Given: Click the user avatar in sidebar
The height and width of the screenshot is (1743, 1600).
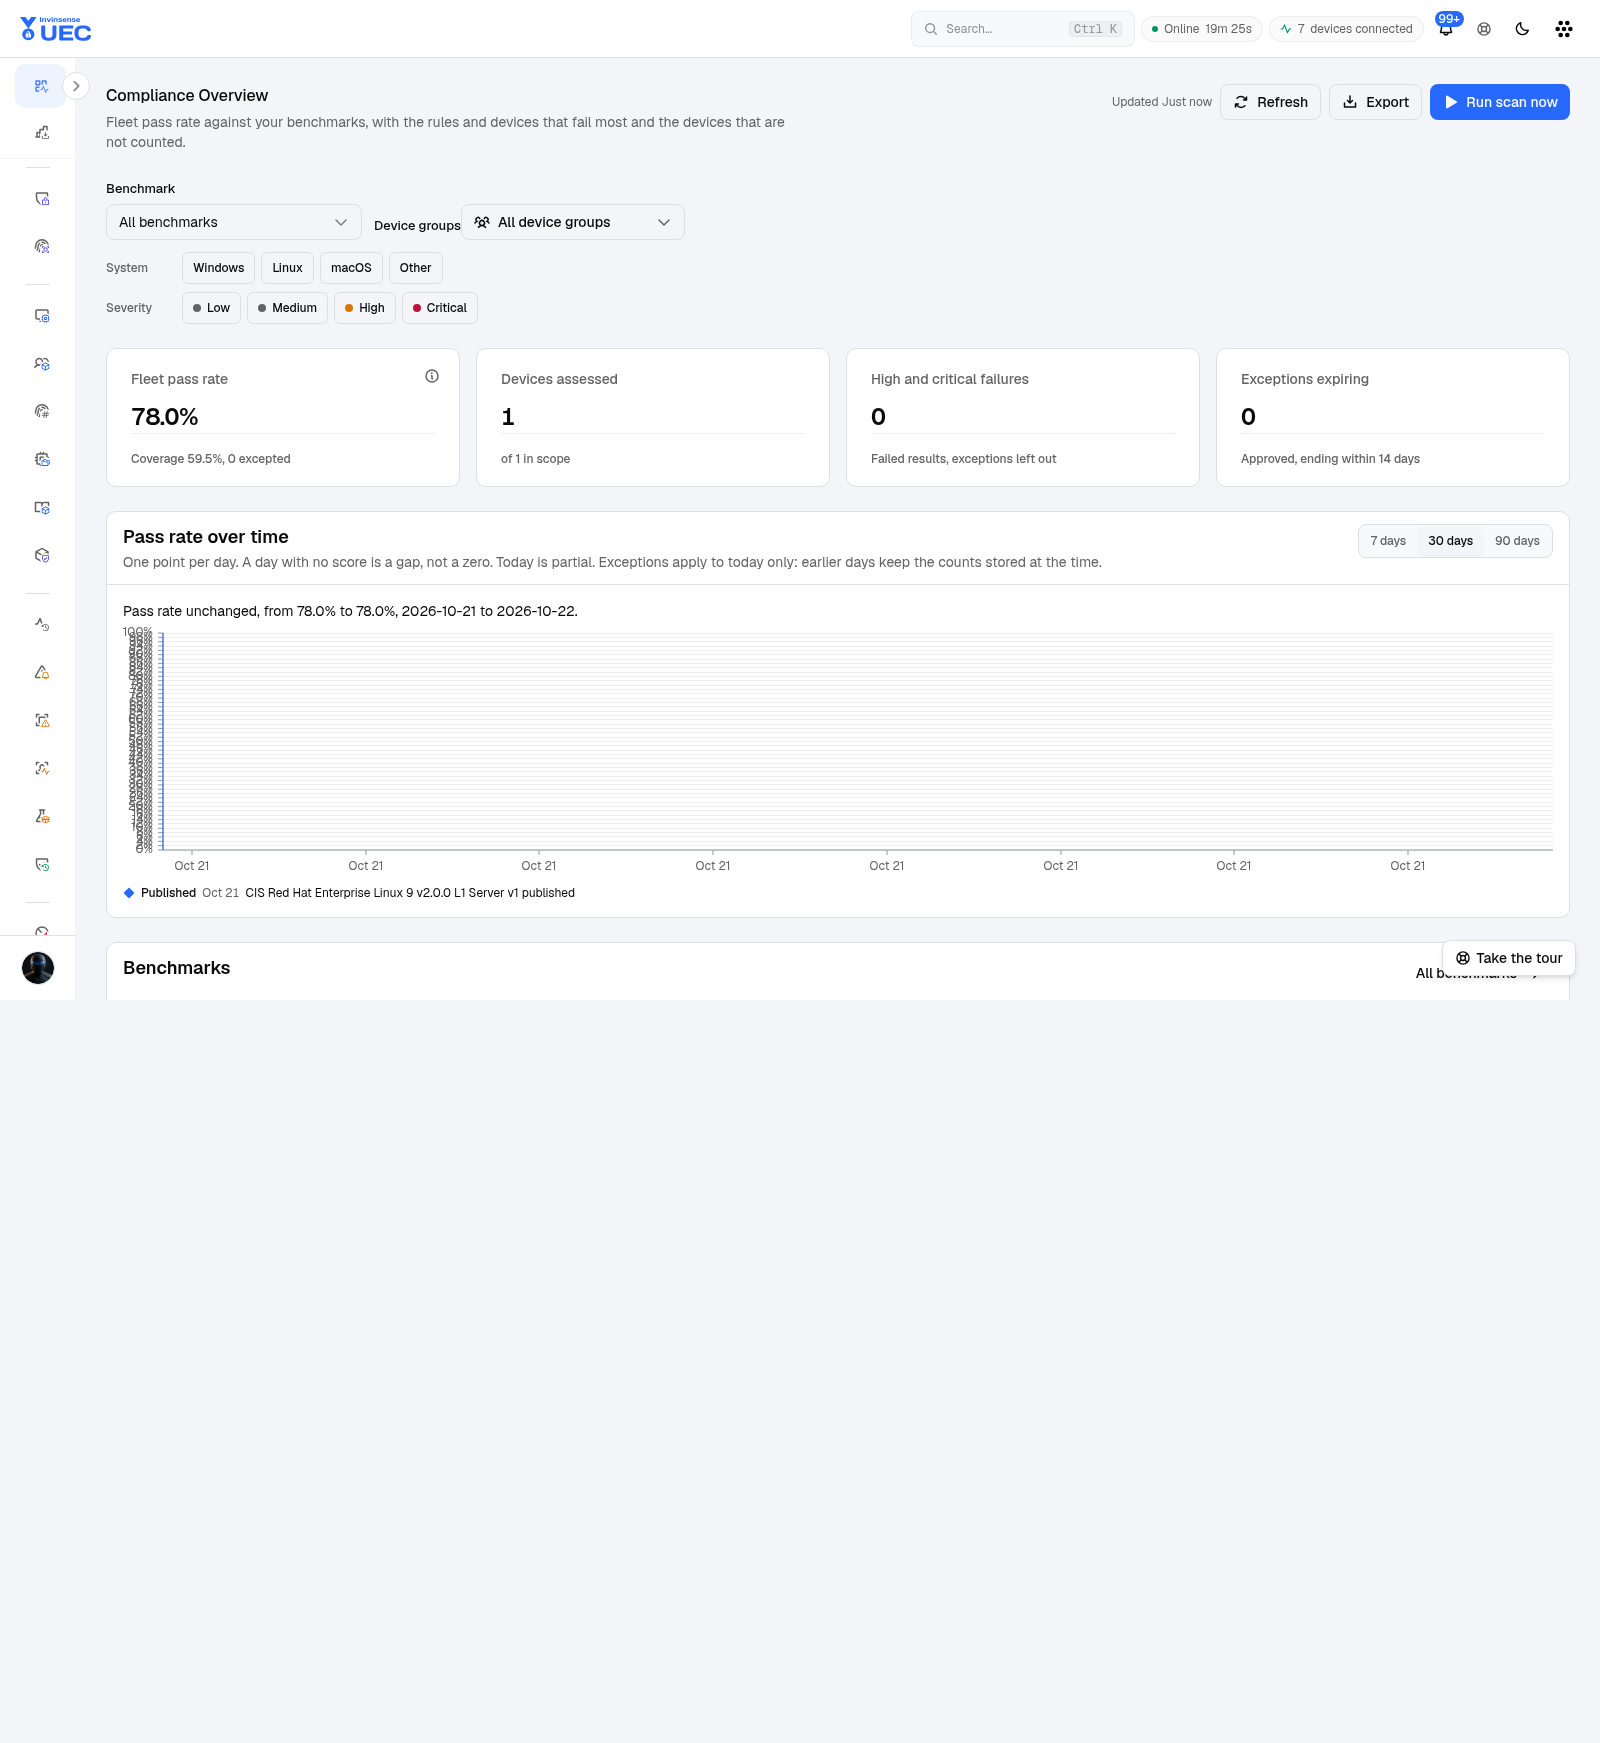Looking at the screenshot, I should coord(38,968).
